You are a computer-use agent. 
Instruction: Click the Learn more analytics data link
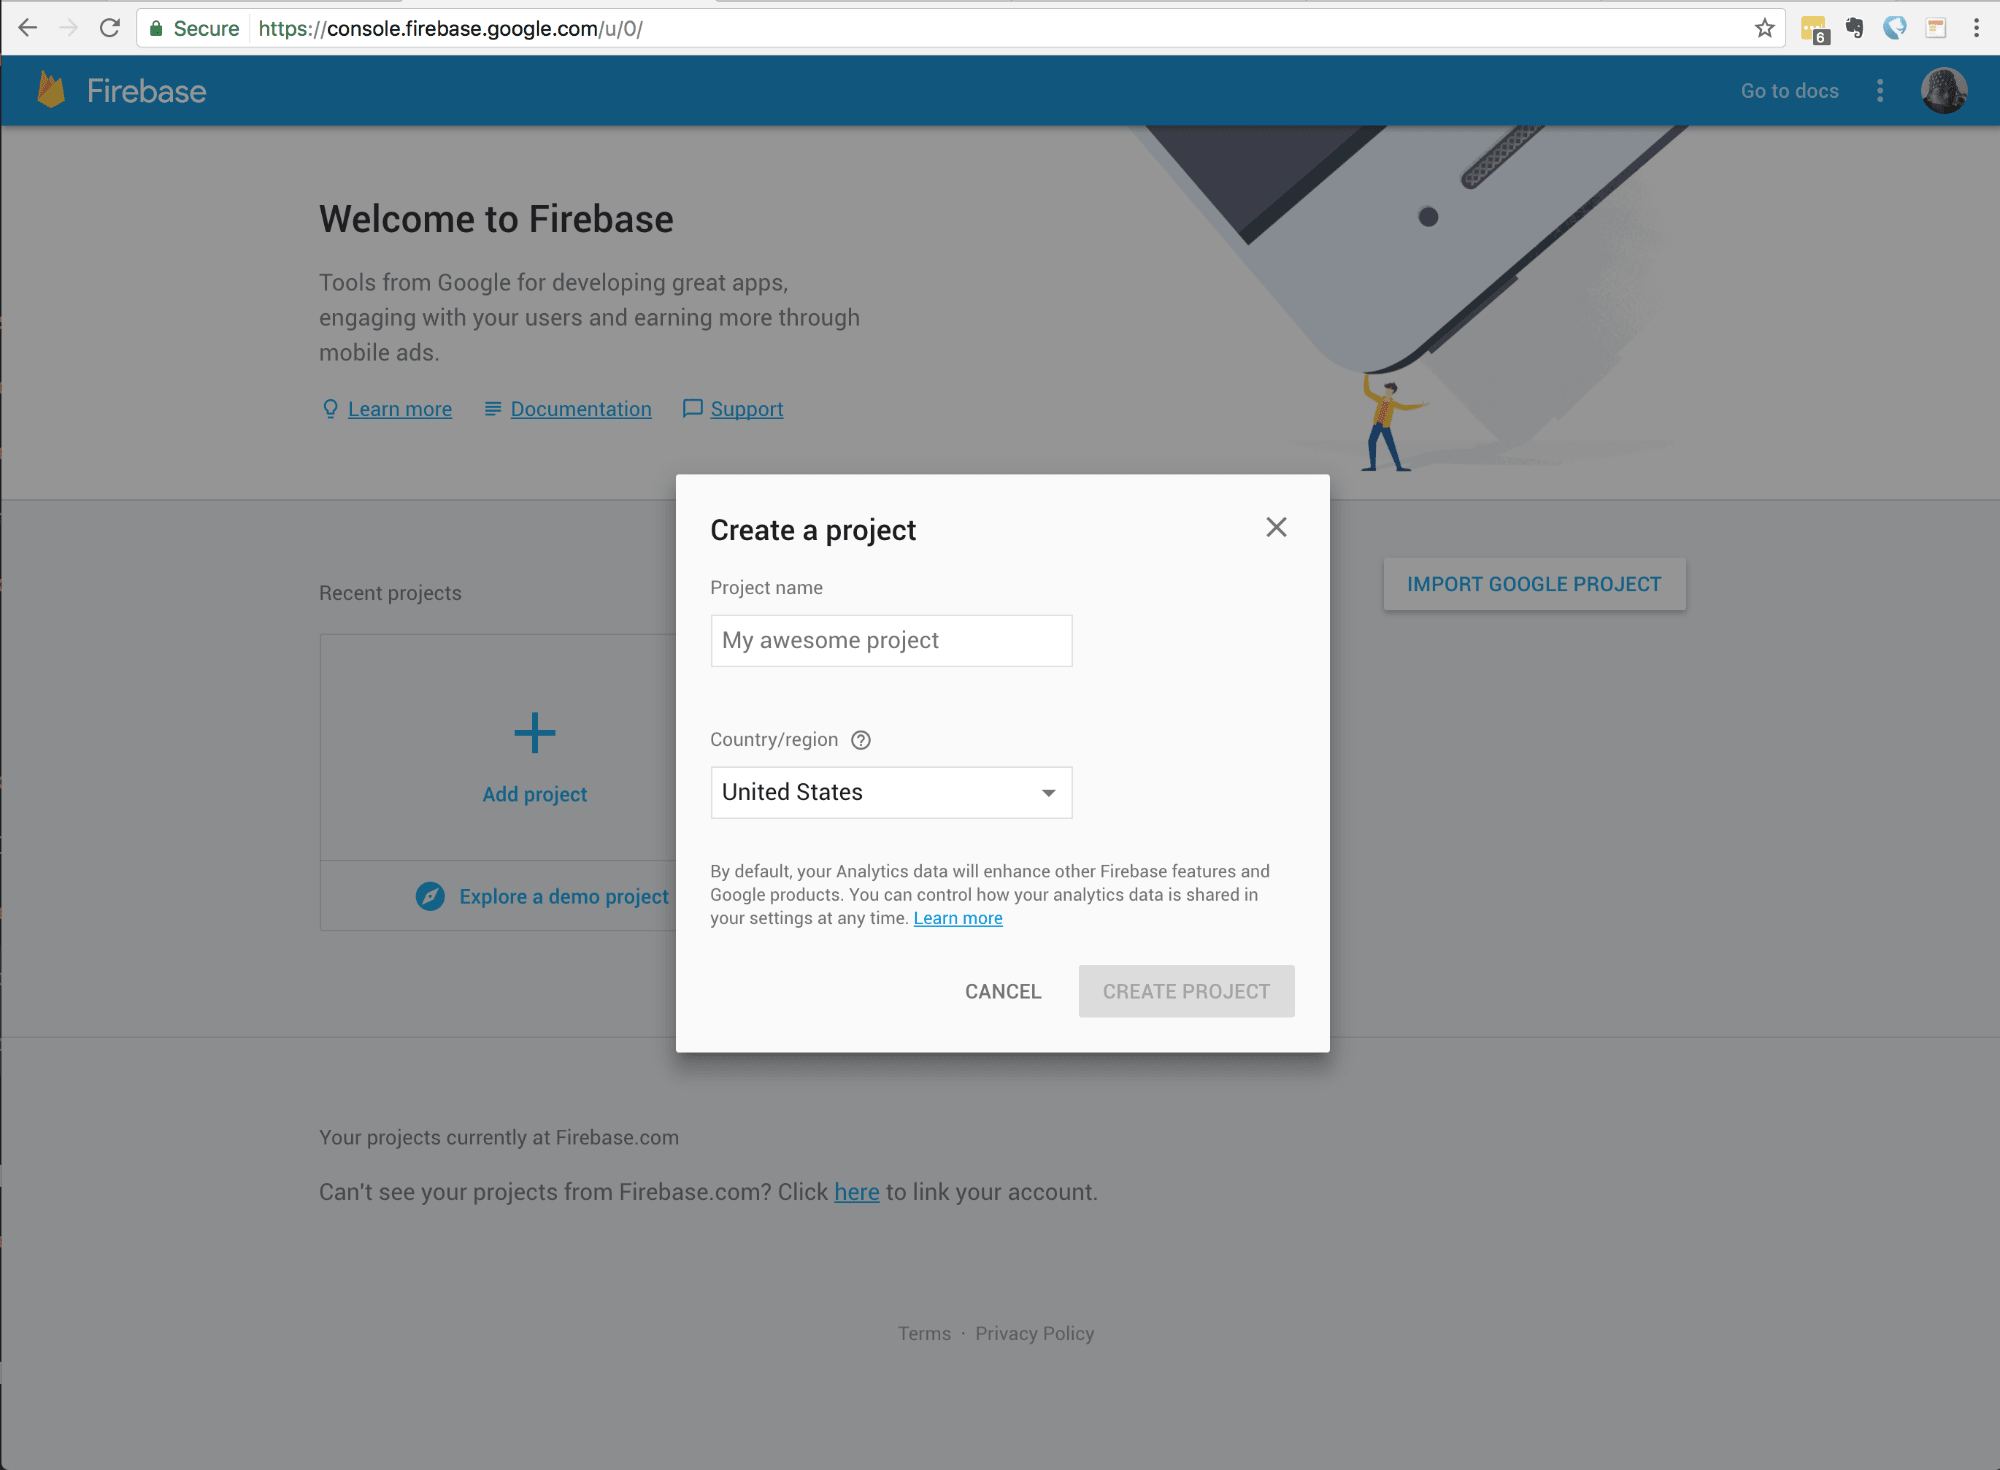(958, 917)
